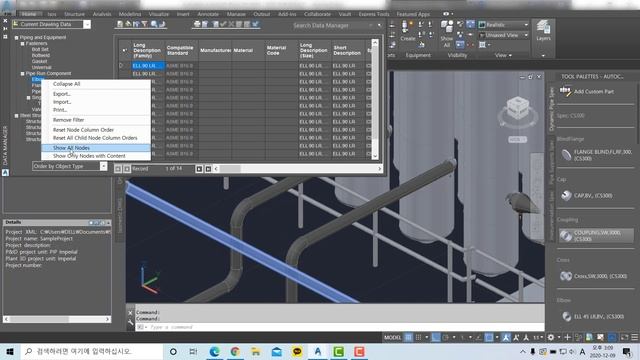Toggle object snap in status bar
Screen dimensions: 640x360
(x=489, y=337)
